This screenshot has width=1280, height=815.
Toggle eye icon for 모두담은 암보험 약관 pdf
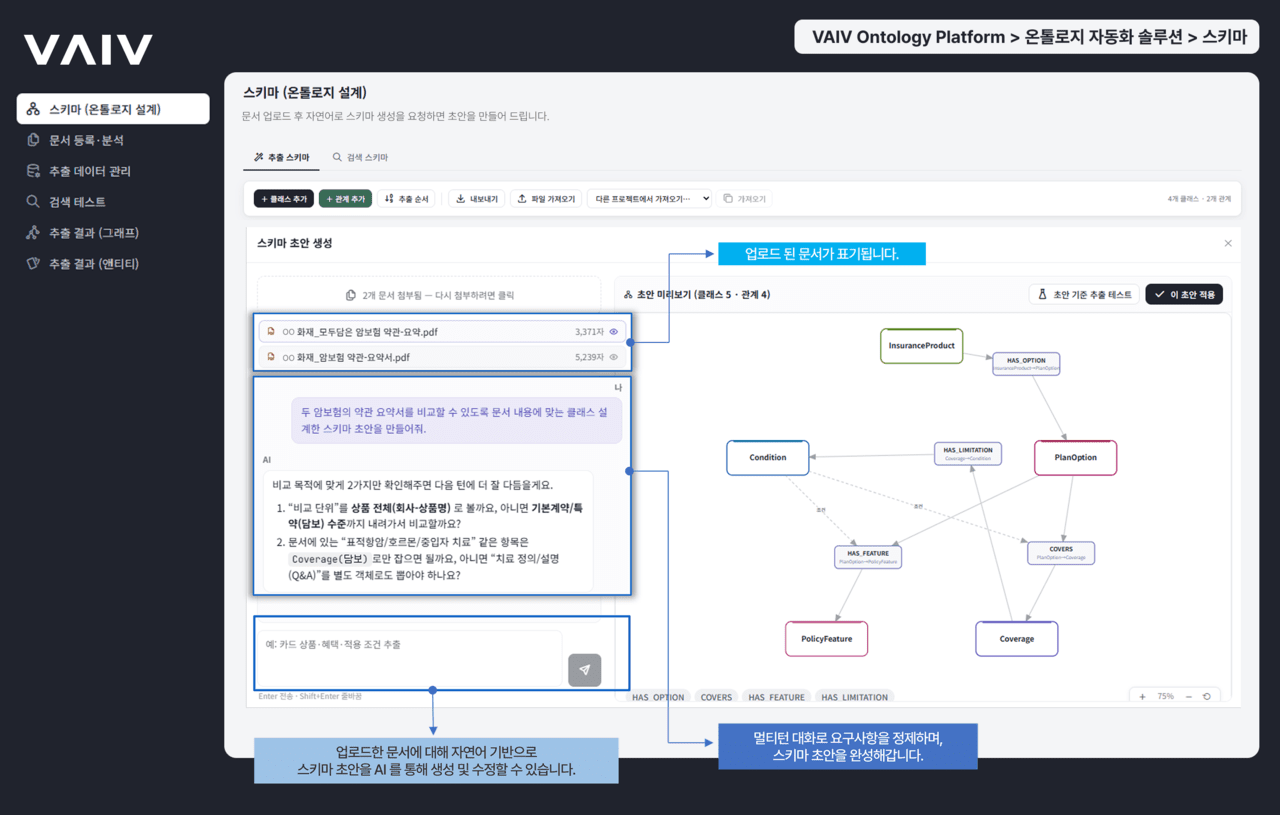614,332
